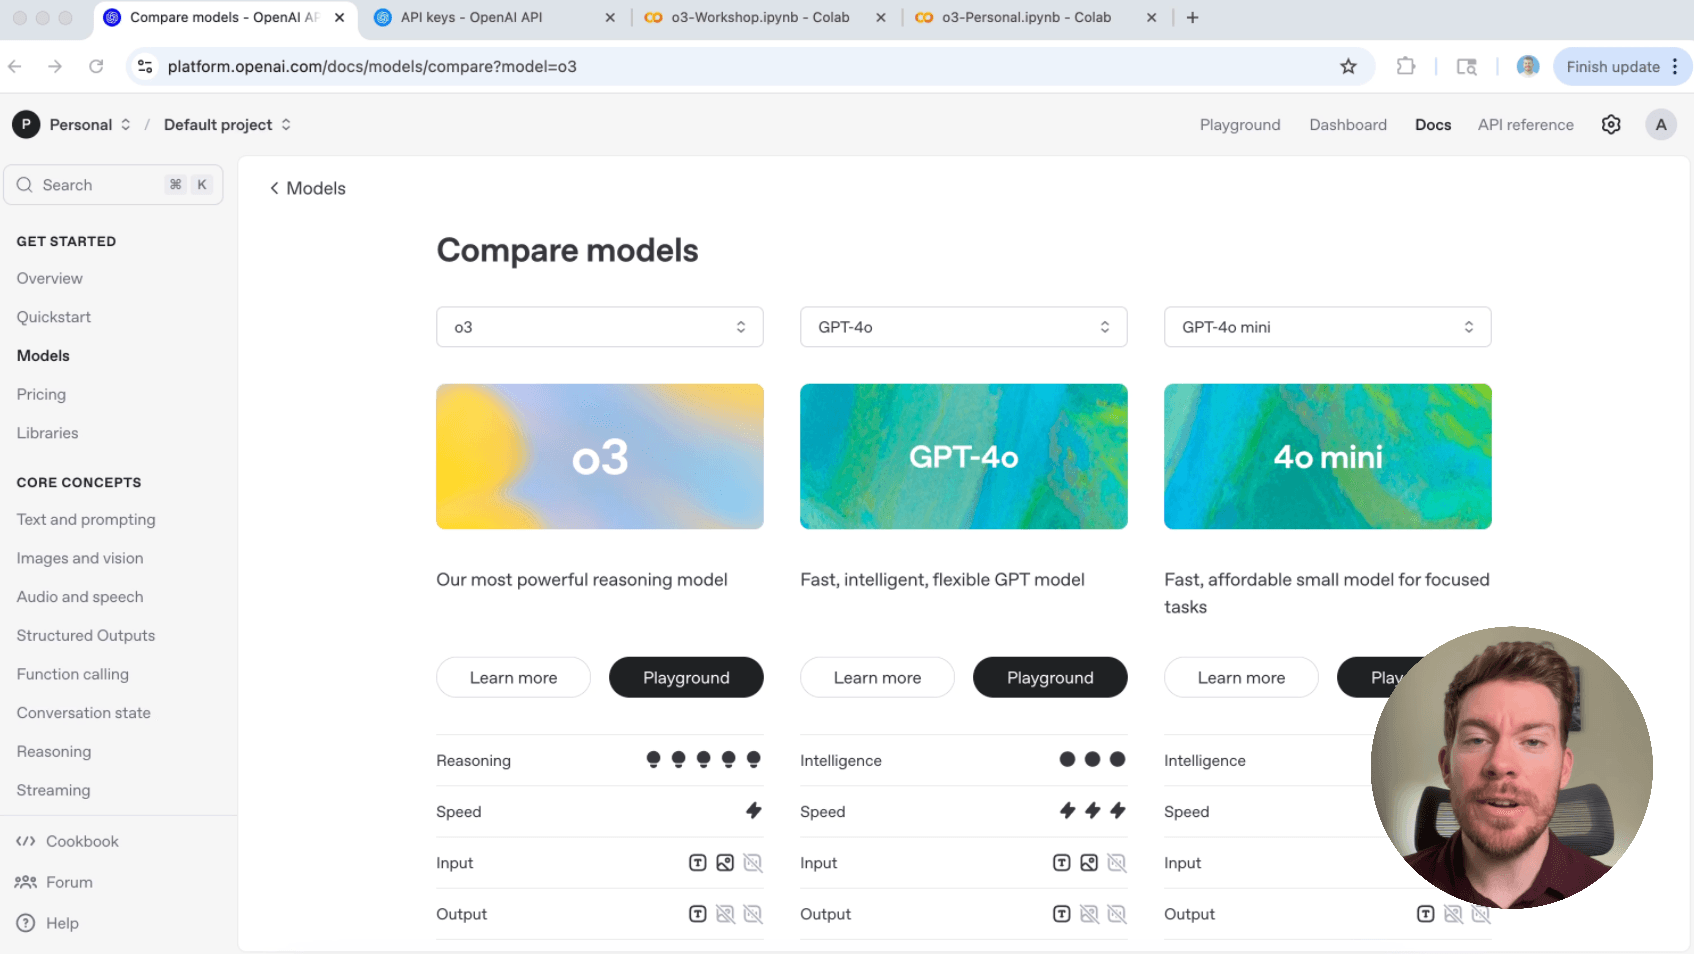Open Overview in the sidebar

50,278
